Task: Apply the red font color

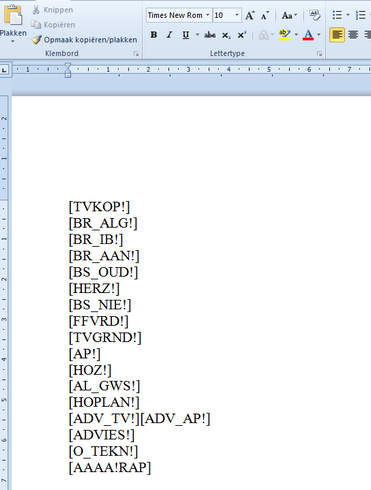Action: [308, 35]
